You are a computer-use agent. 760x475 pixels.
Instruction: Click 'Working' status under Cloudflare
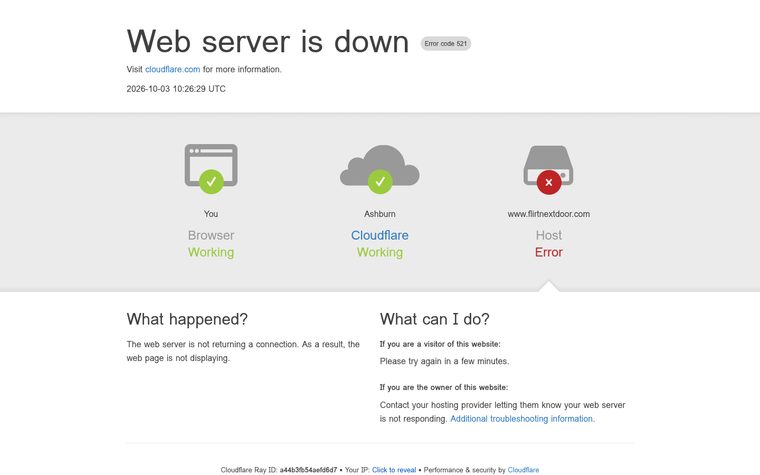[x=380, y=253]
